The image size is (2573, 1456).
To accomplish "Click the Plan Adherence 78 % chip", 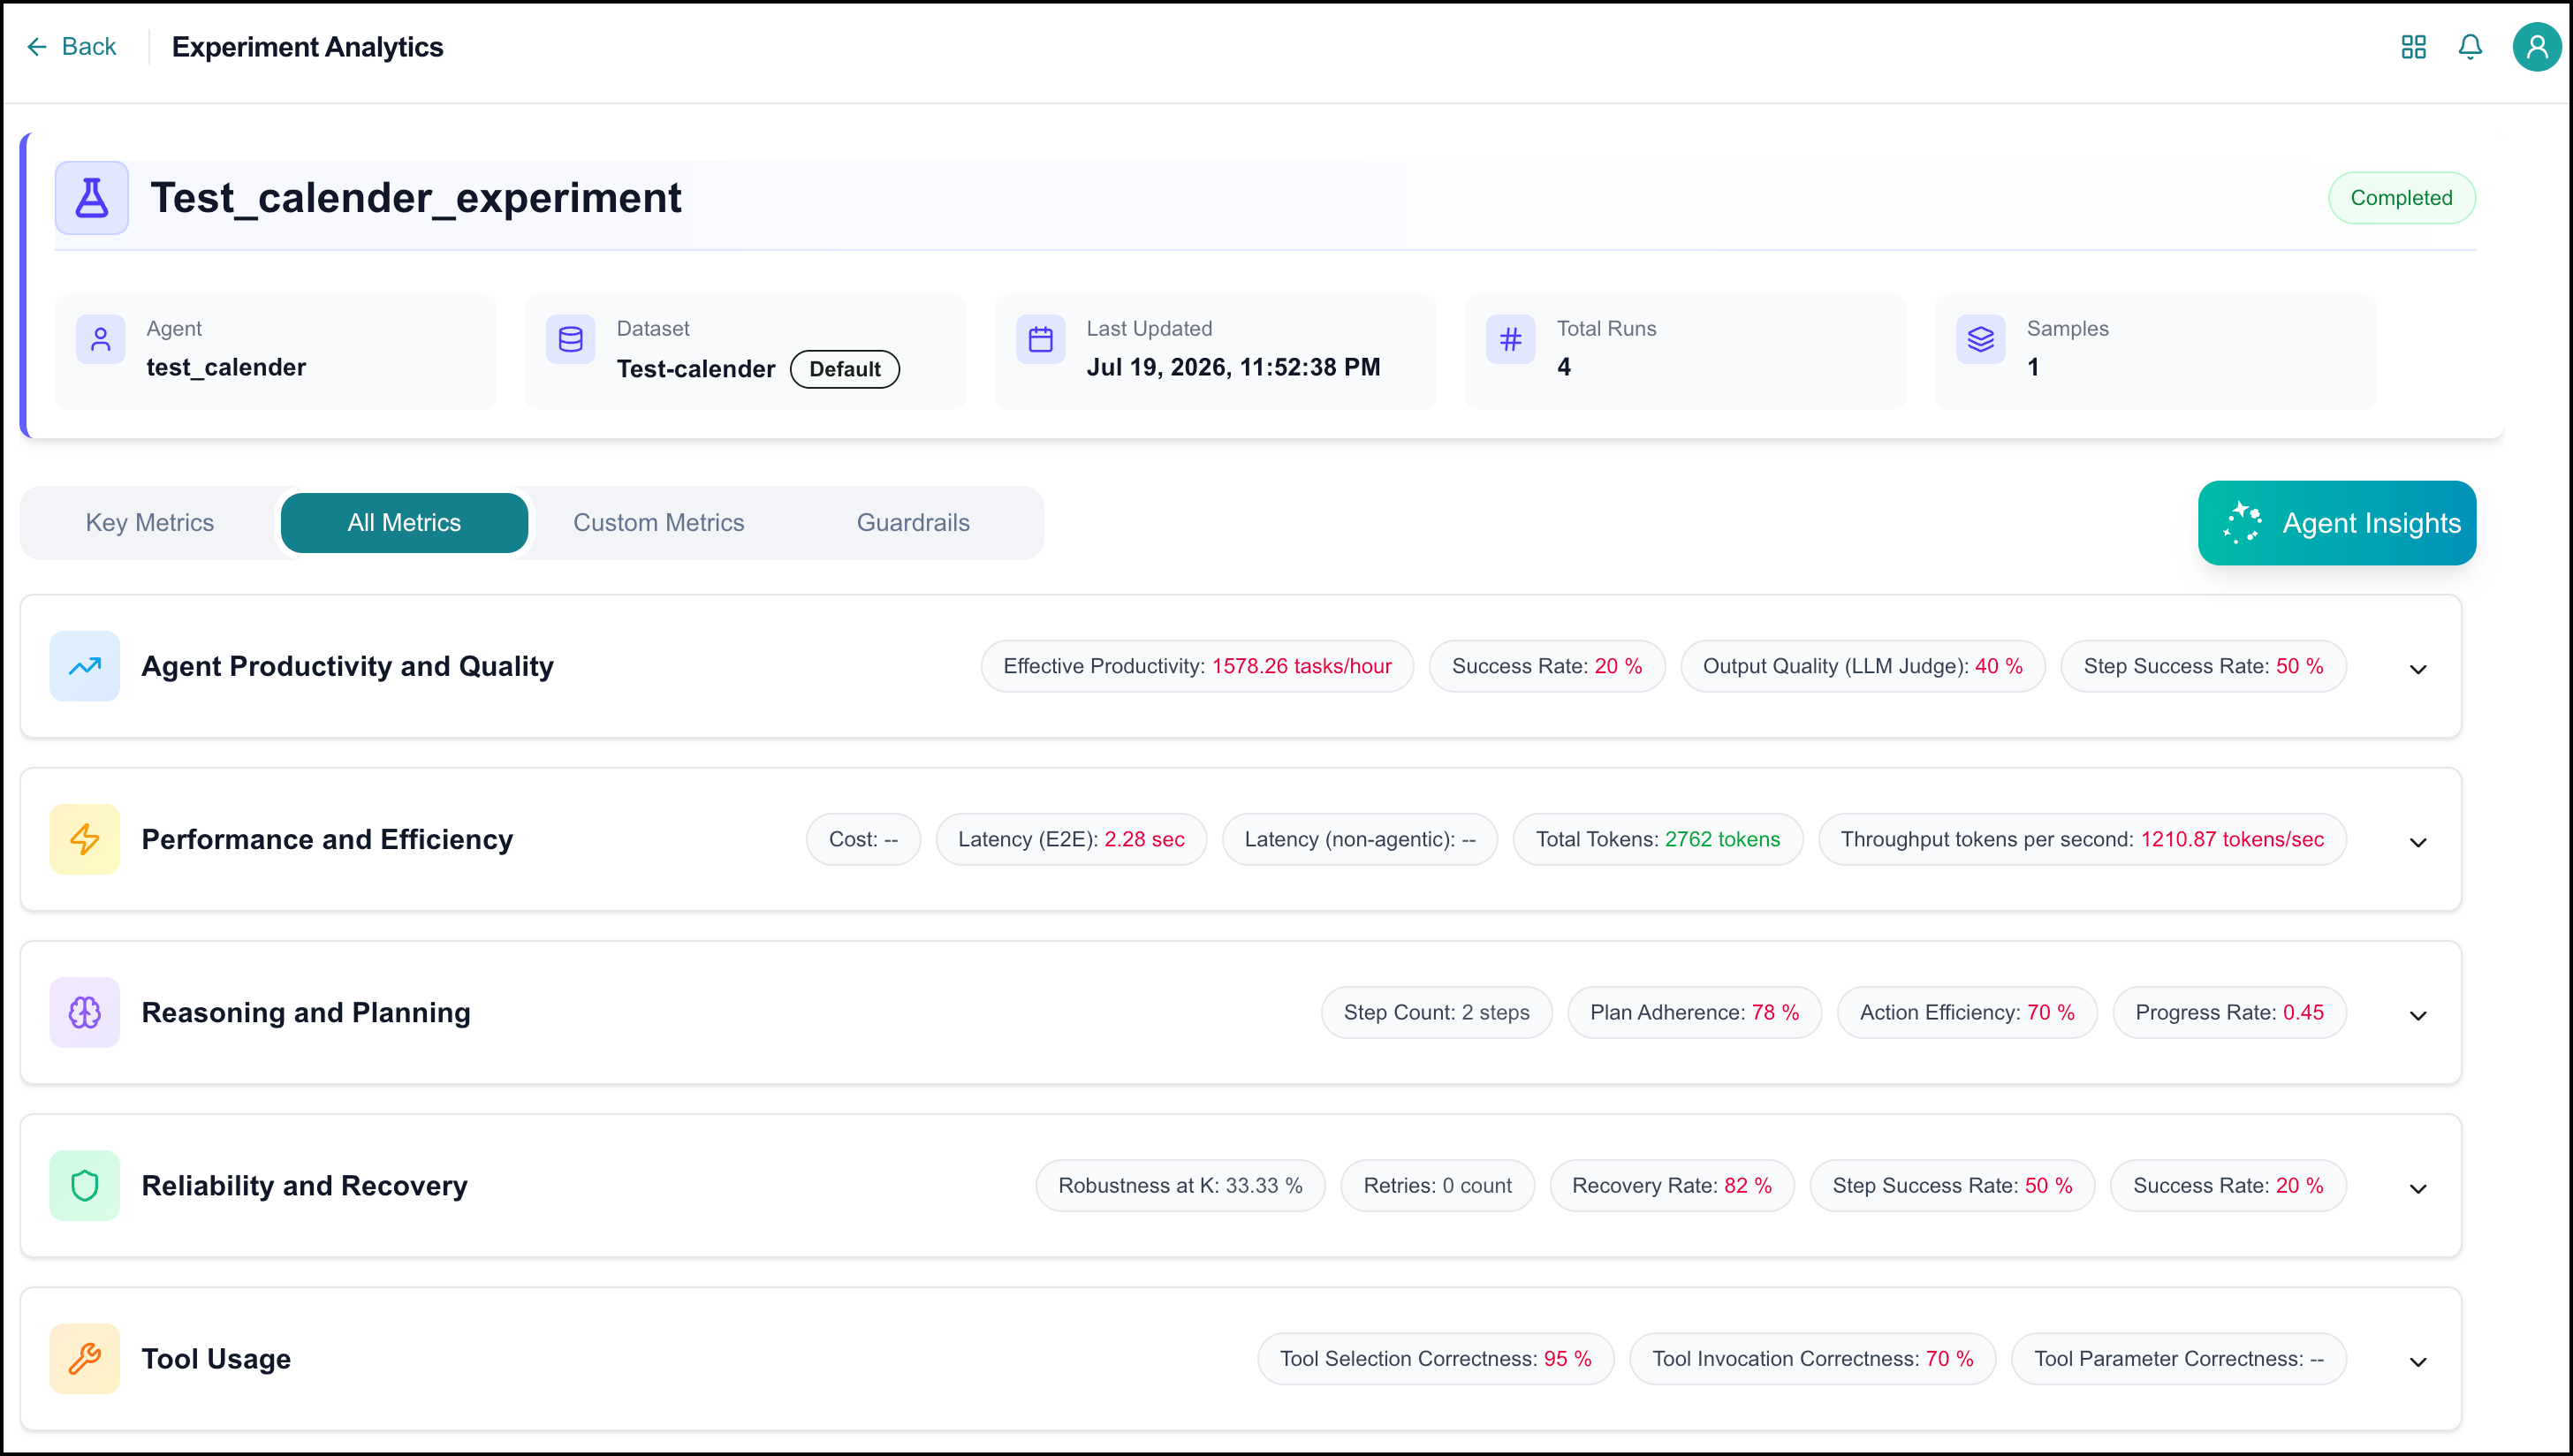I will (1695, 1012).
